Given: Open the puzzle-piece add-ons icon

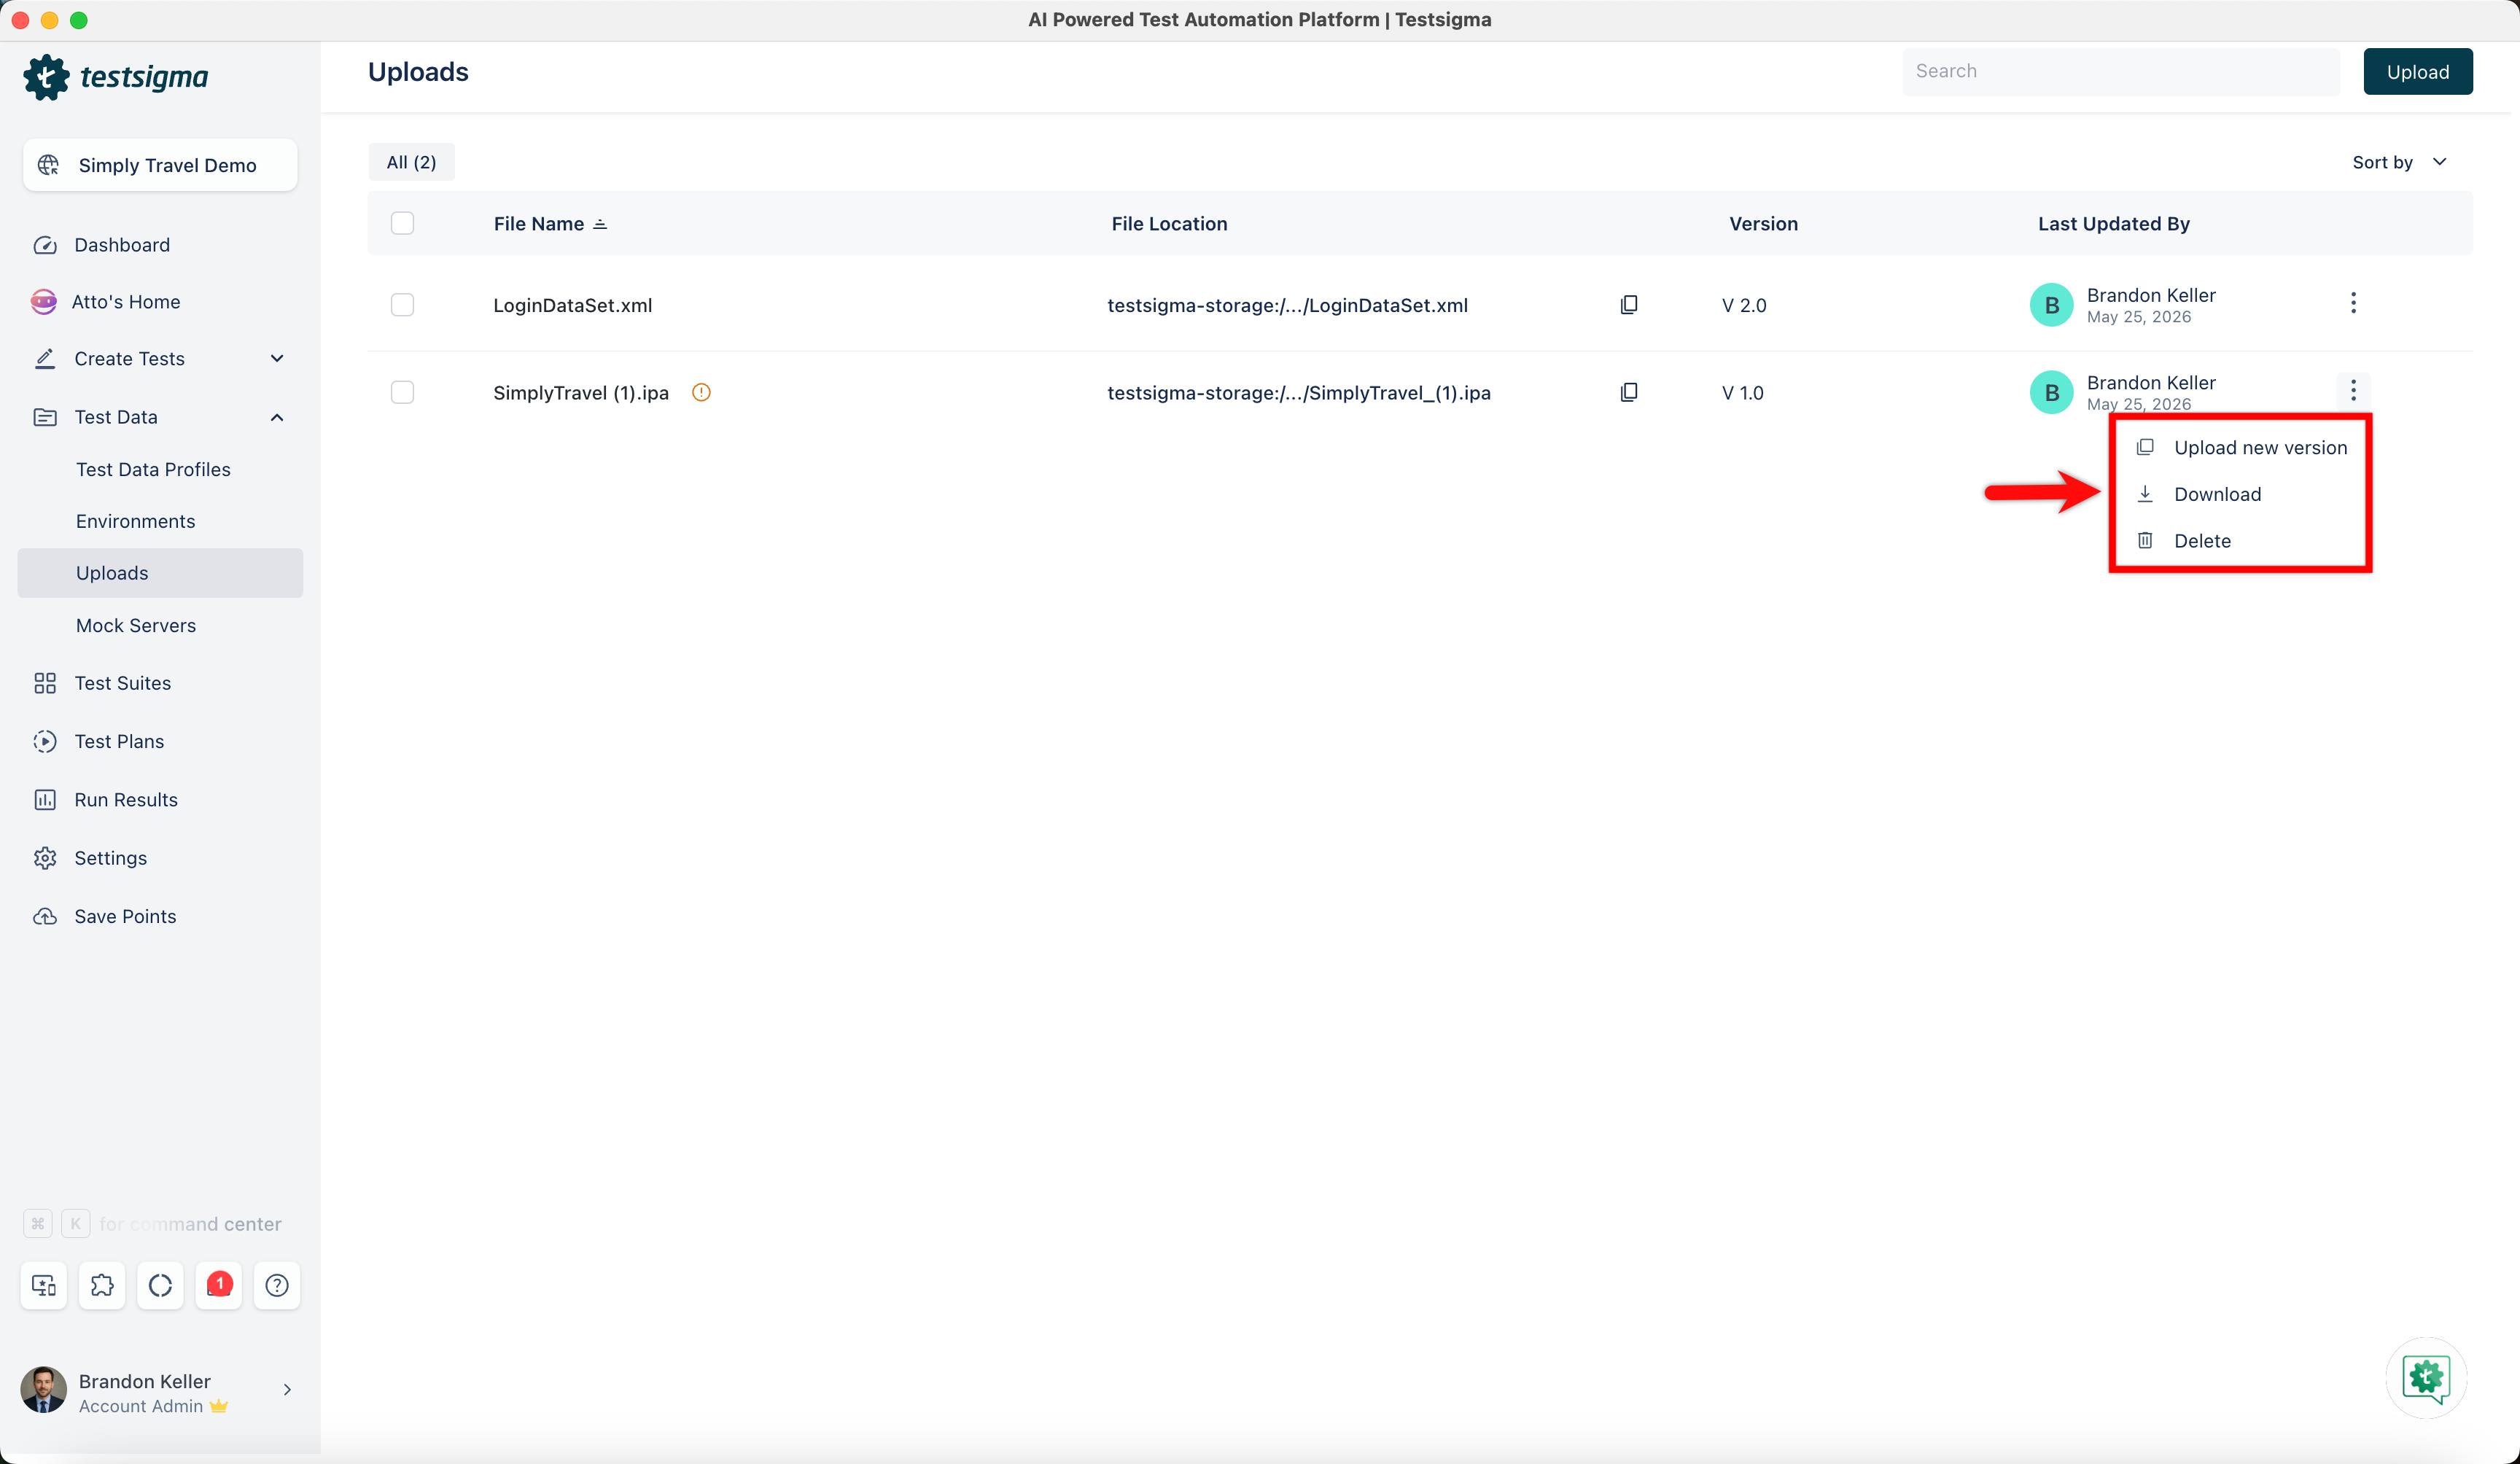Looking at the screenshot, I should (102, 1285).
